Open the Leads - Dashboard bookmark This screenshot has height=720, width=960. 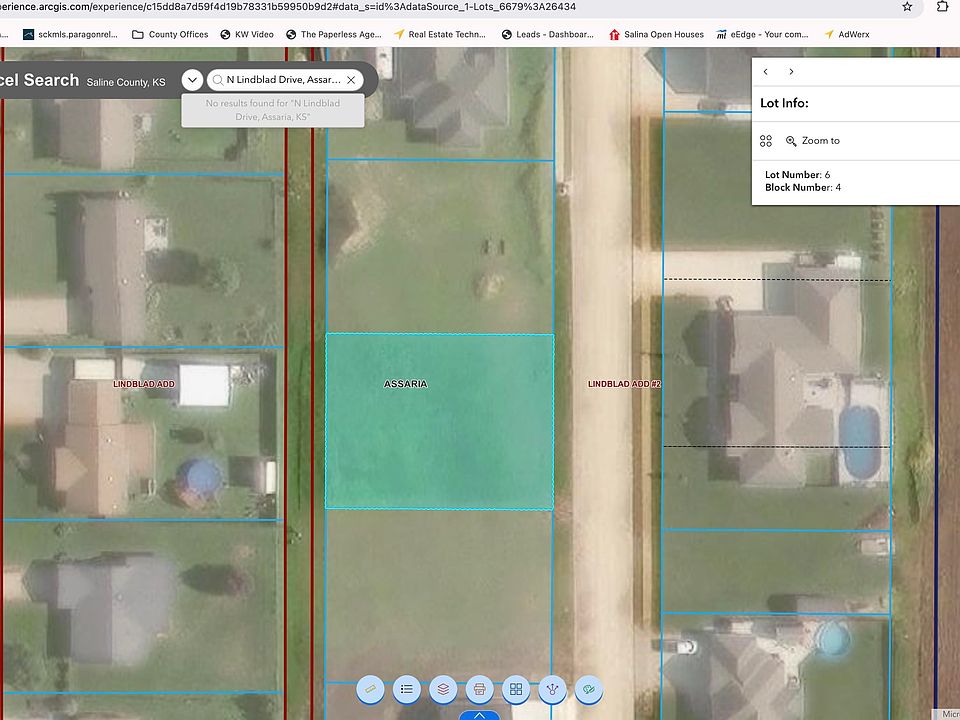[547, 34]
